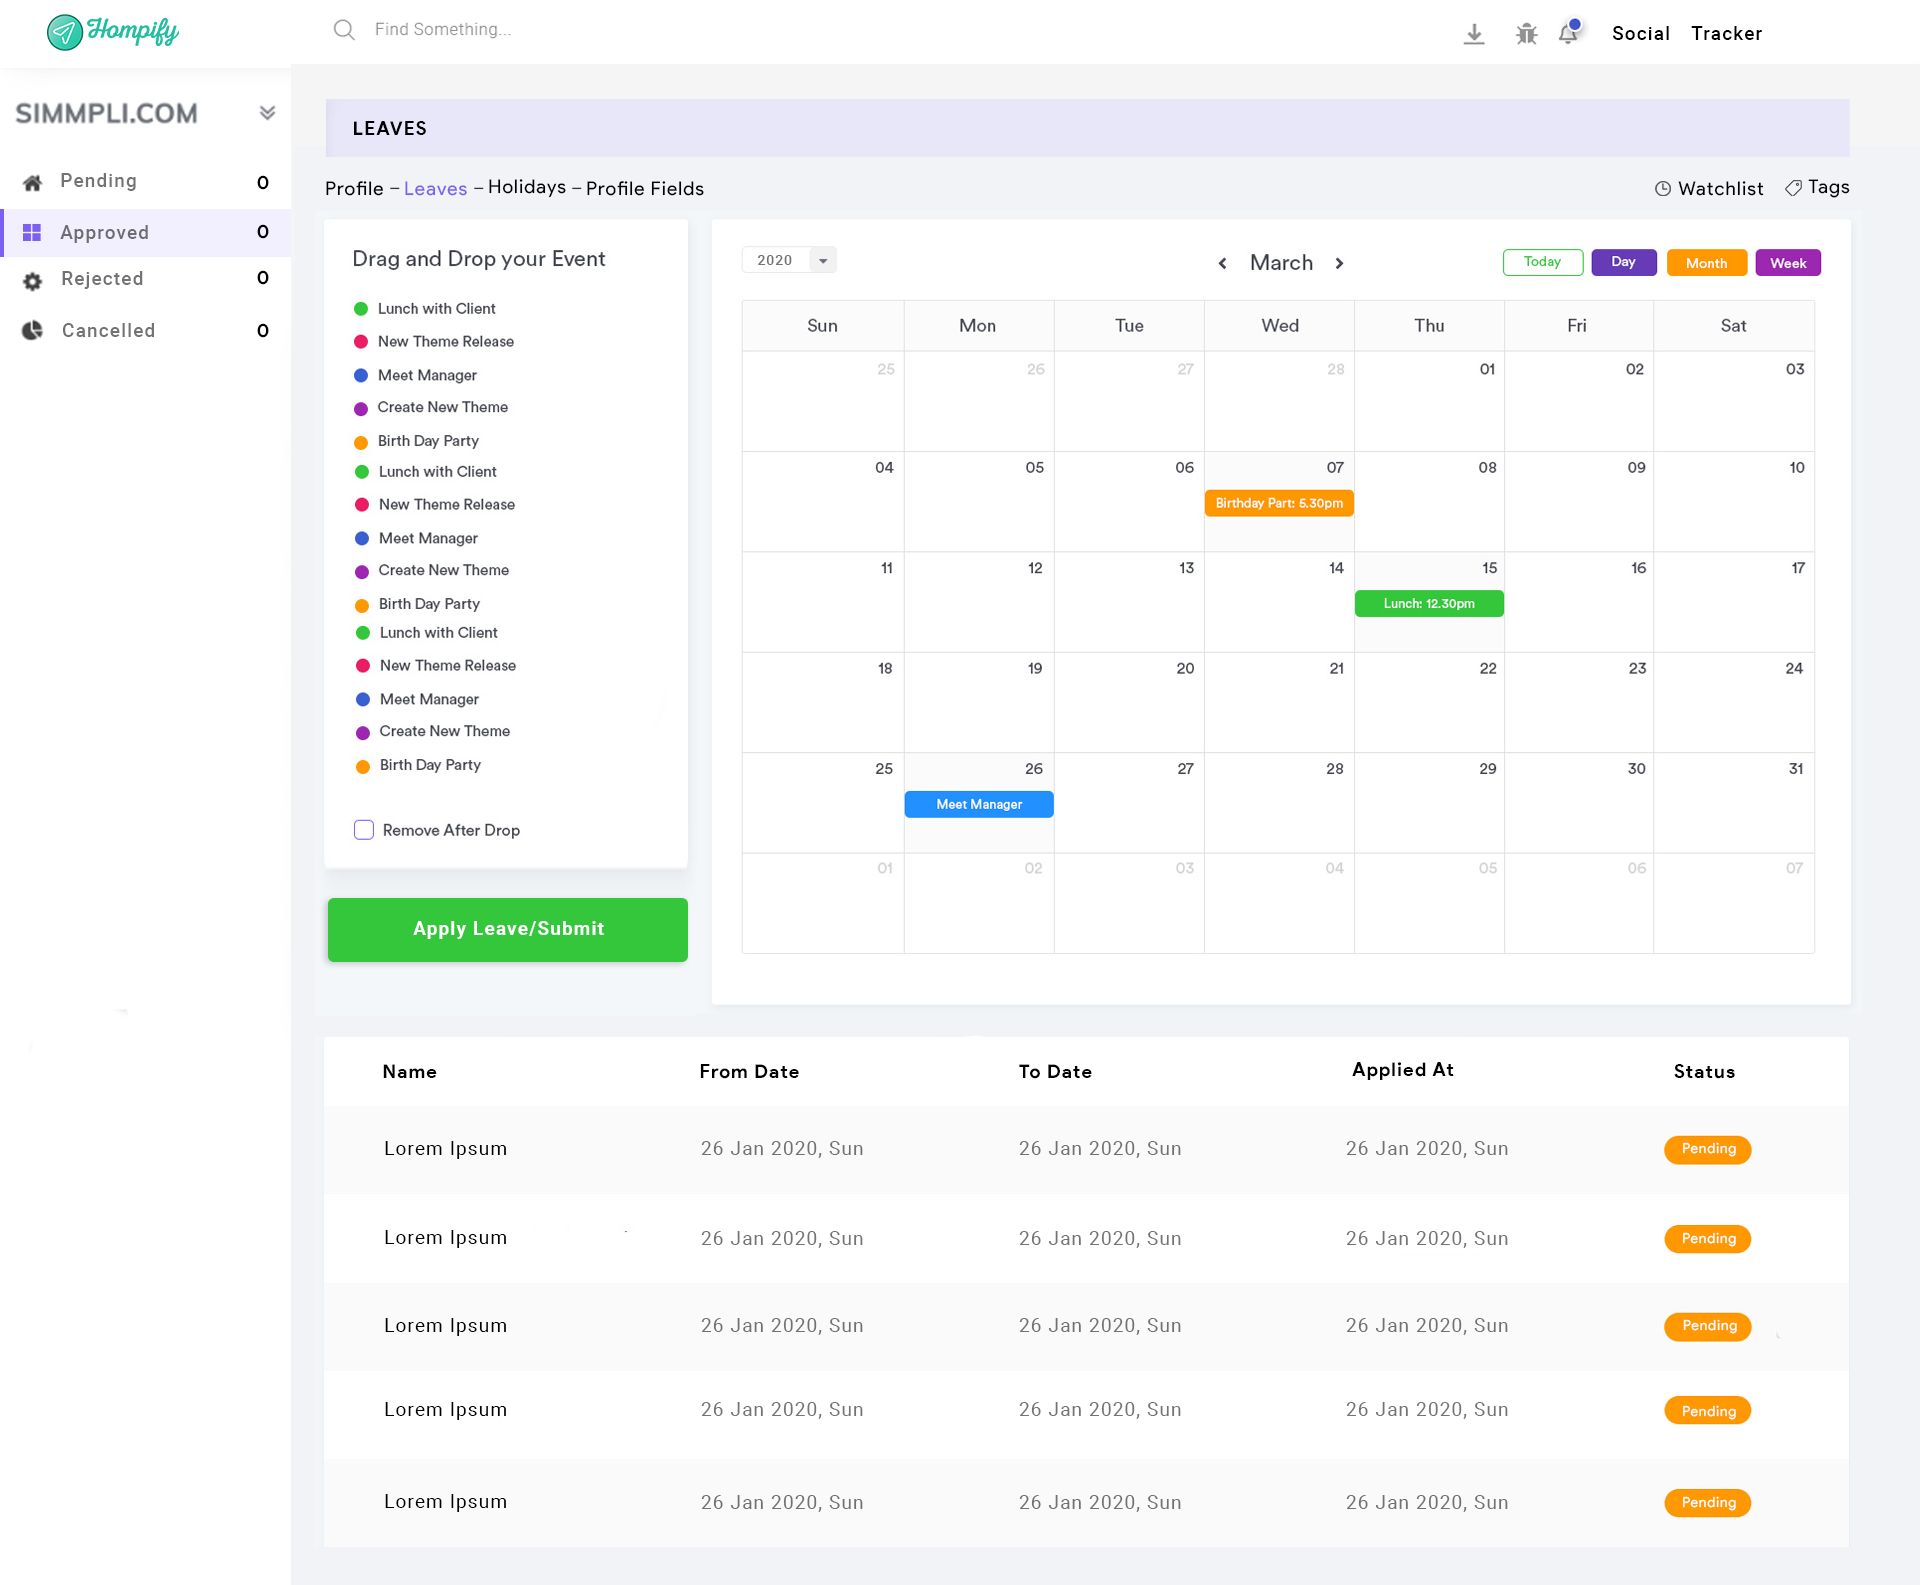This screenshot has height=1585, width=1920.
Task: Click the Hompify logo
Action: coord(113,32)
